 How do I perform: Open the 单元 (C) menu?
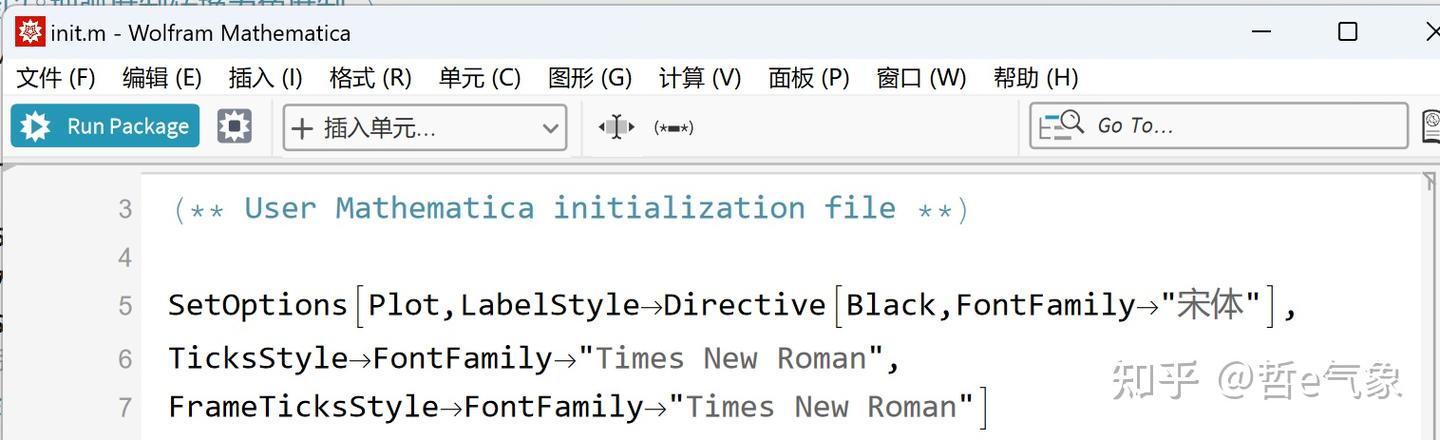coord(479,78)
